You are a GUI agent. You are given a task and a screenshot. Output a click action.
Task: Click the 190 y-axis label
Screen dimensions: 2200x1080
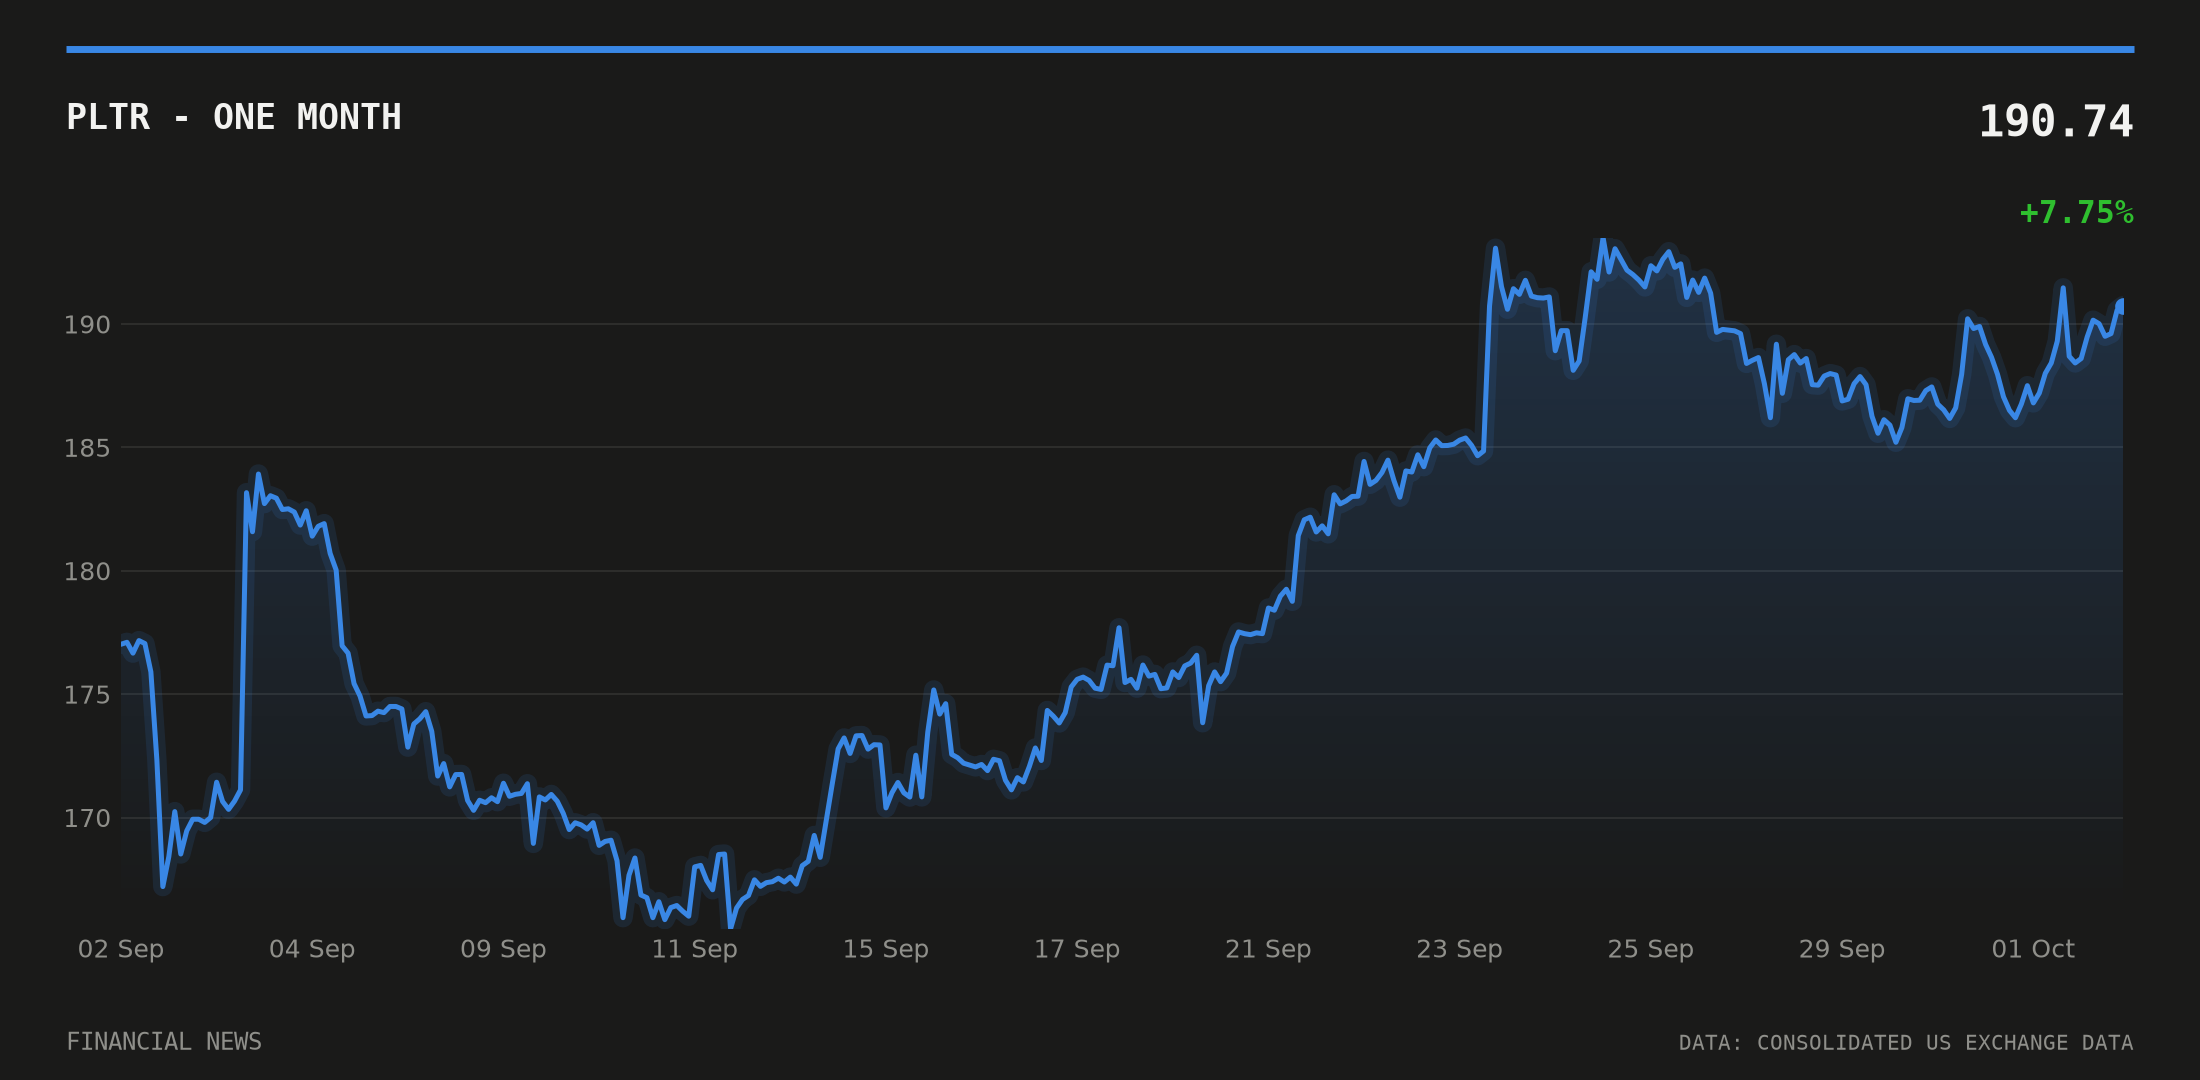click(87, 325)
